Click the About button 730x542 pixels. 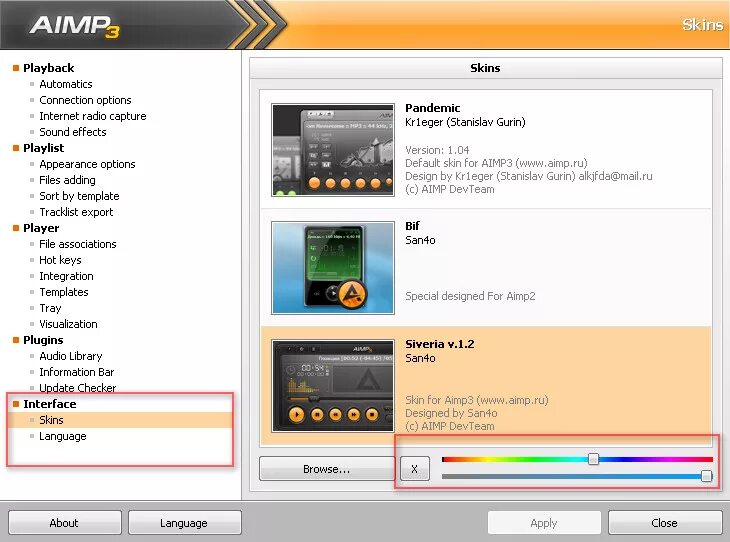(64, 523)
